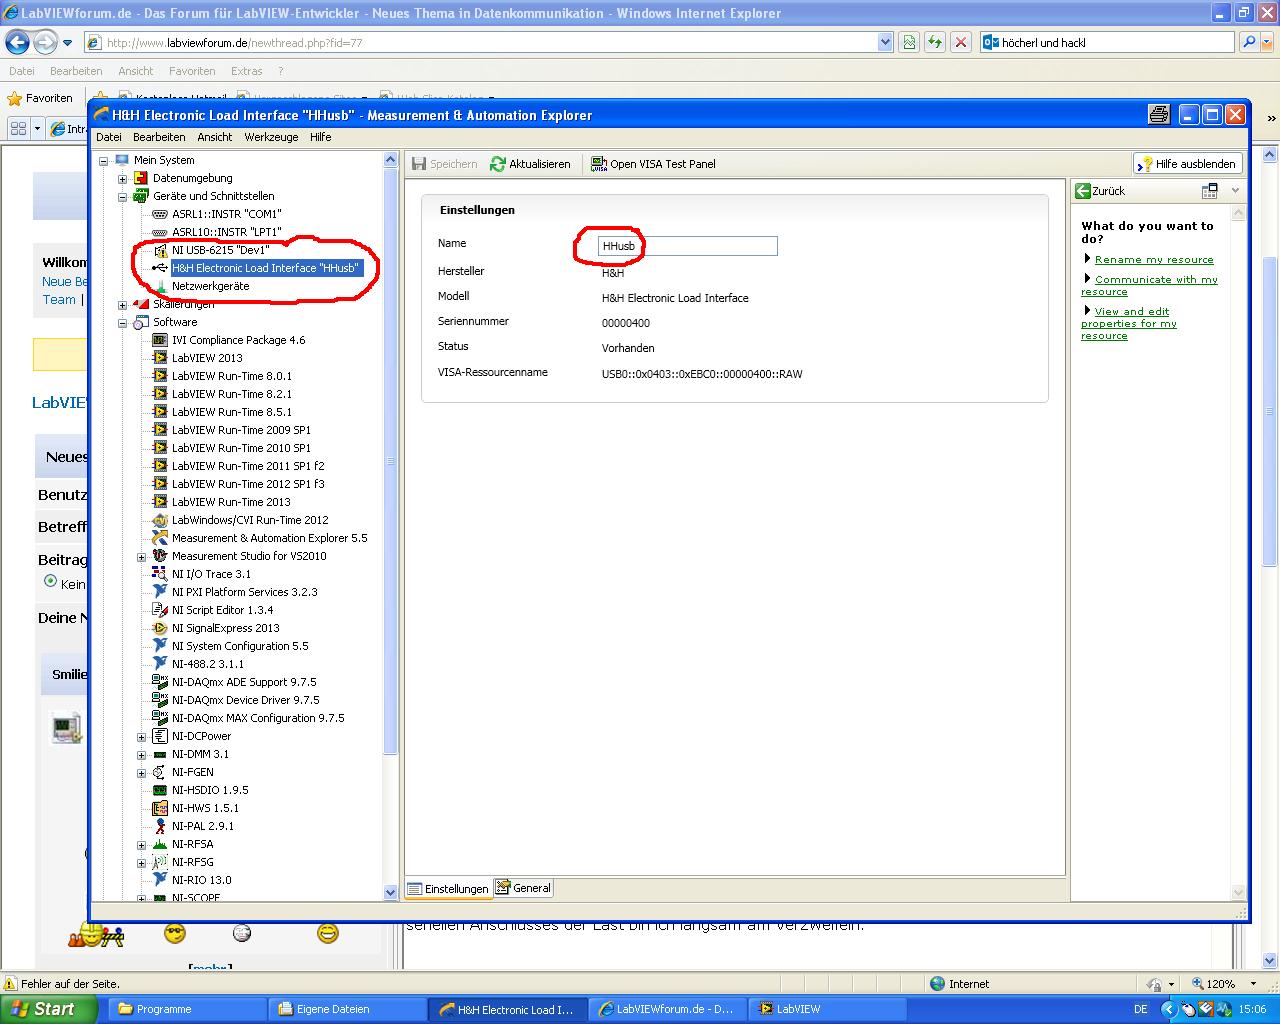The width and height of the screenshot is (1280, 1024).
Task: Click the Communicate with my resource link
Action: coord(1150,286)
